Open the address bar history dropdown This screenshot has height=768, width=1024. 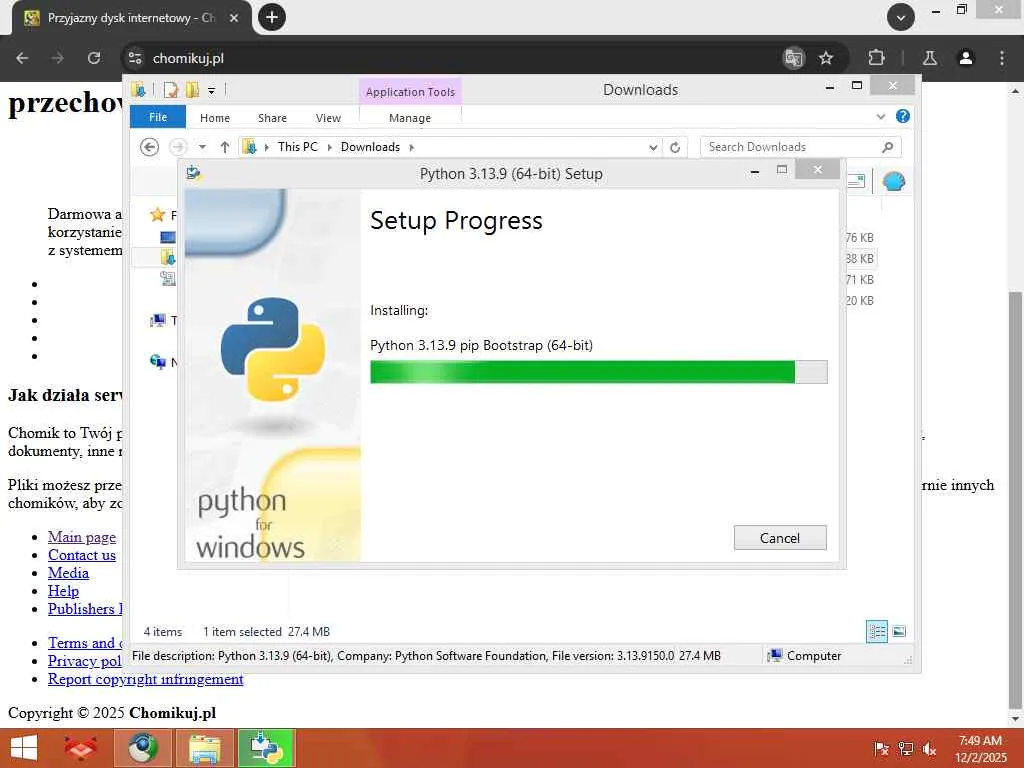coord(652,147)
